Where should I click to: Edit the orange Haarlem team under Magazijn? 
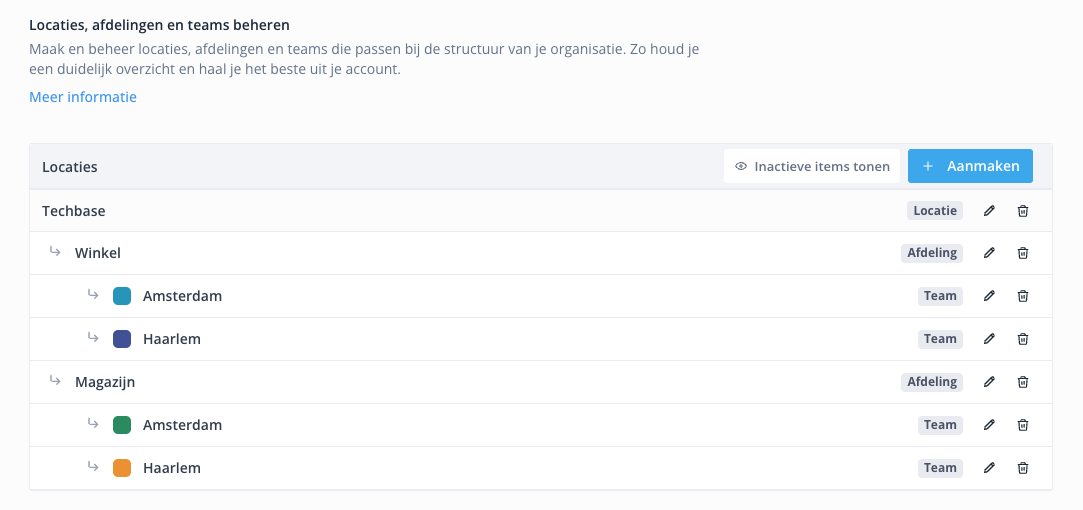989,468
